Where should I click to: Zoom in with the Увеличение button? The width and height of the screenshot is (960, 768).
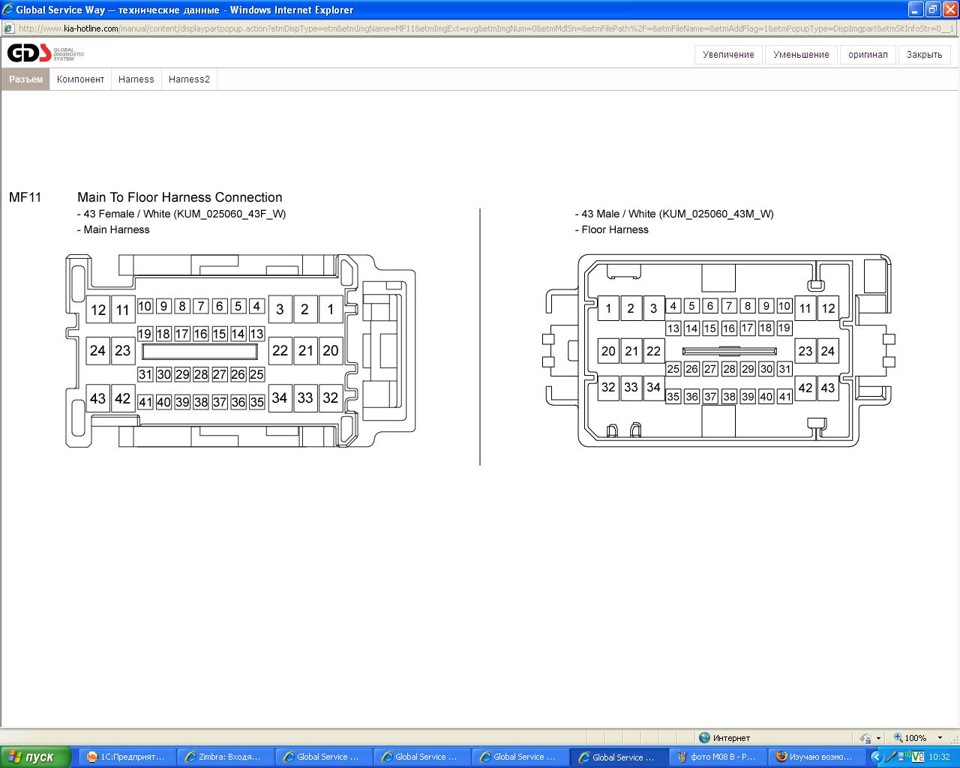coord(728,54)
